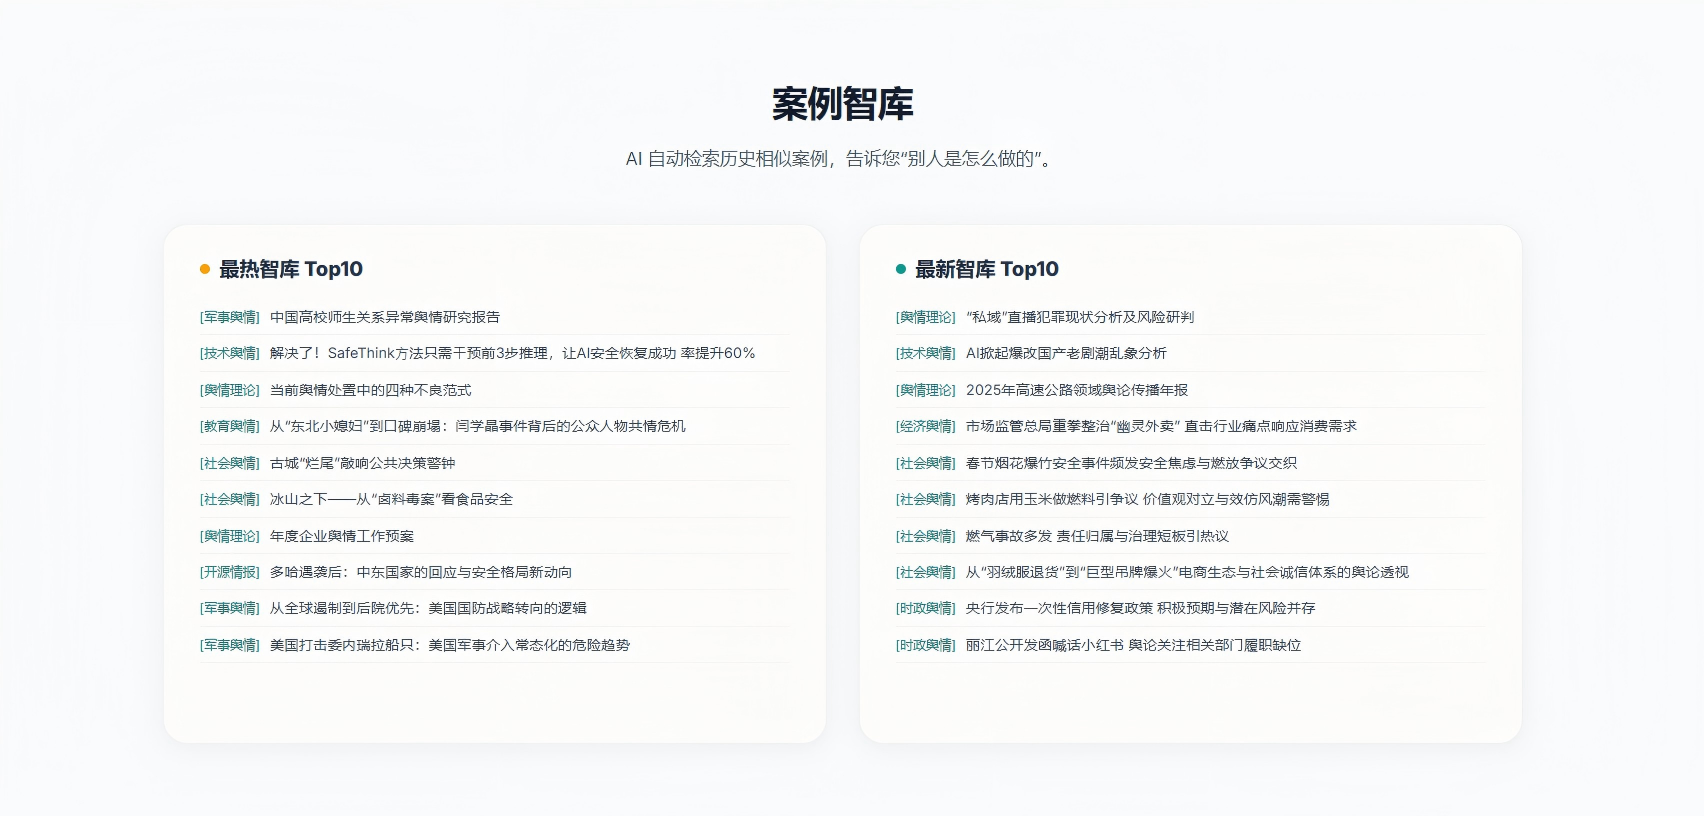Open 美国国防战略转向的逻辑 article
This screenshot has height=816, width=1704.
pyautogui.click(x=428, y=608)
